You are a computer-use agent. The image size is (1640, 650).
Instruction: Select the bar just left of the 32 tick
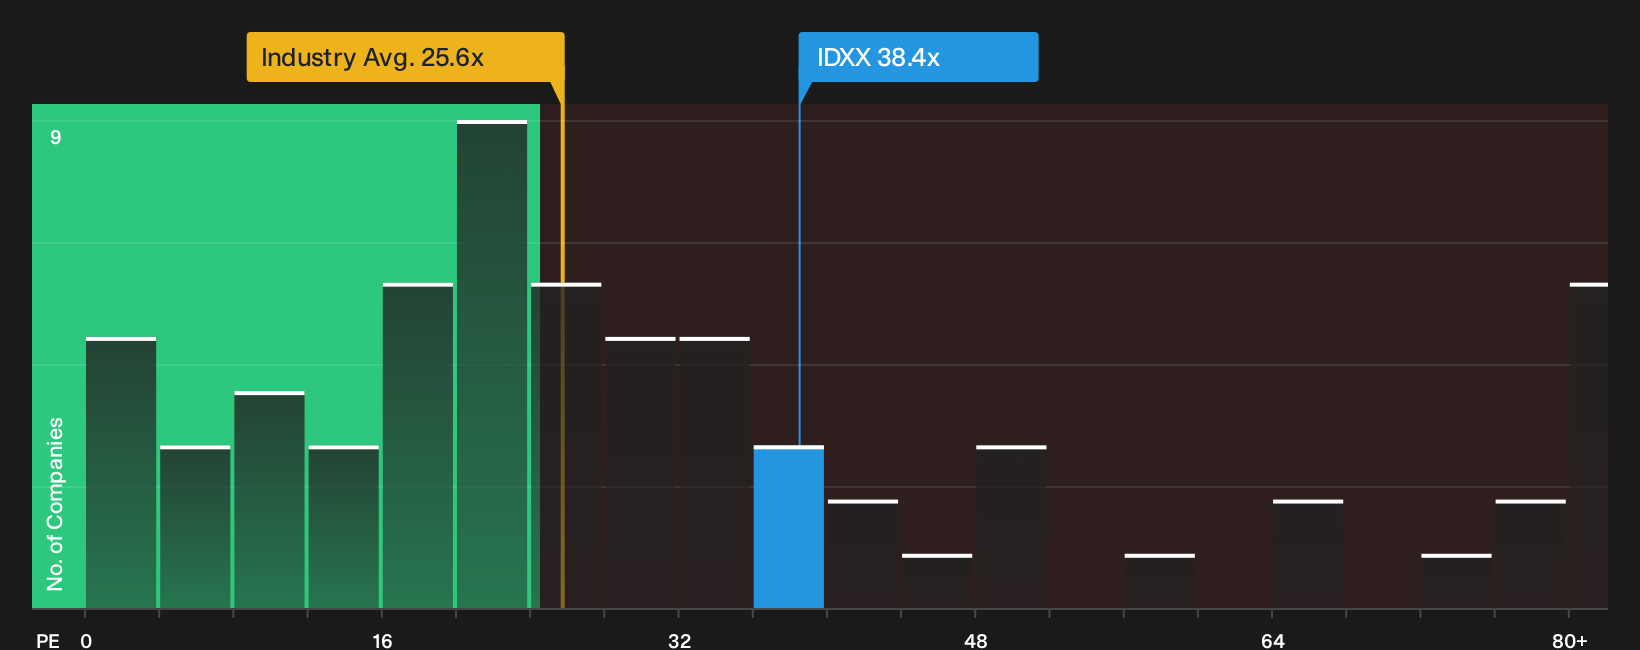coord(641,473)
